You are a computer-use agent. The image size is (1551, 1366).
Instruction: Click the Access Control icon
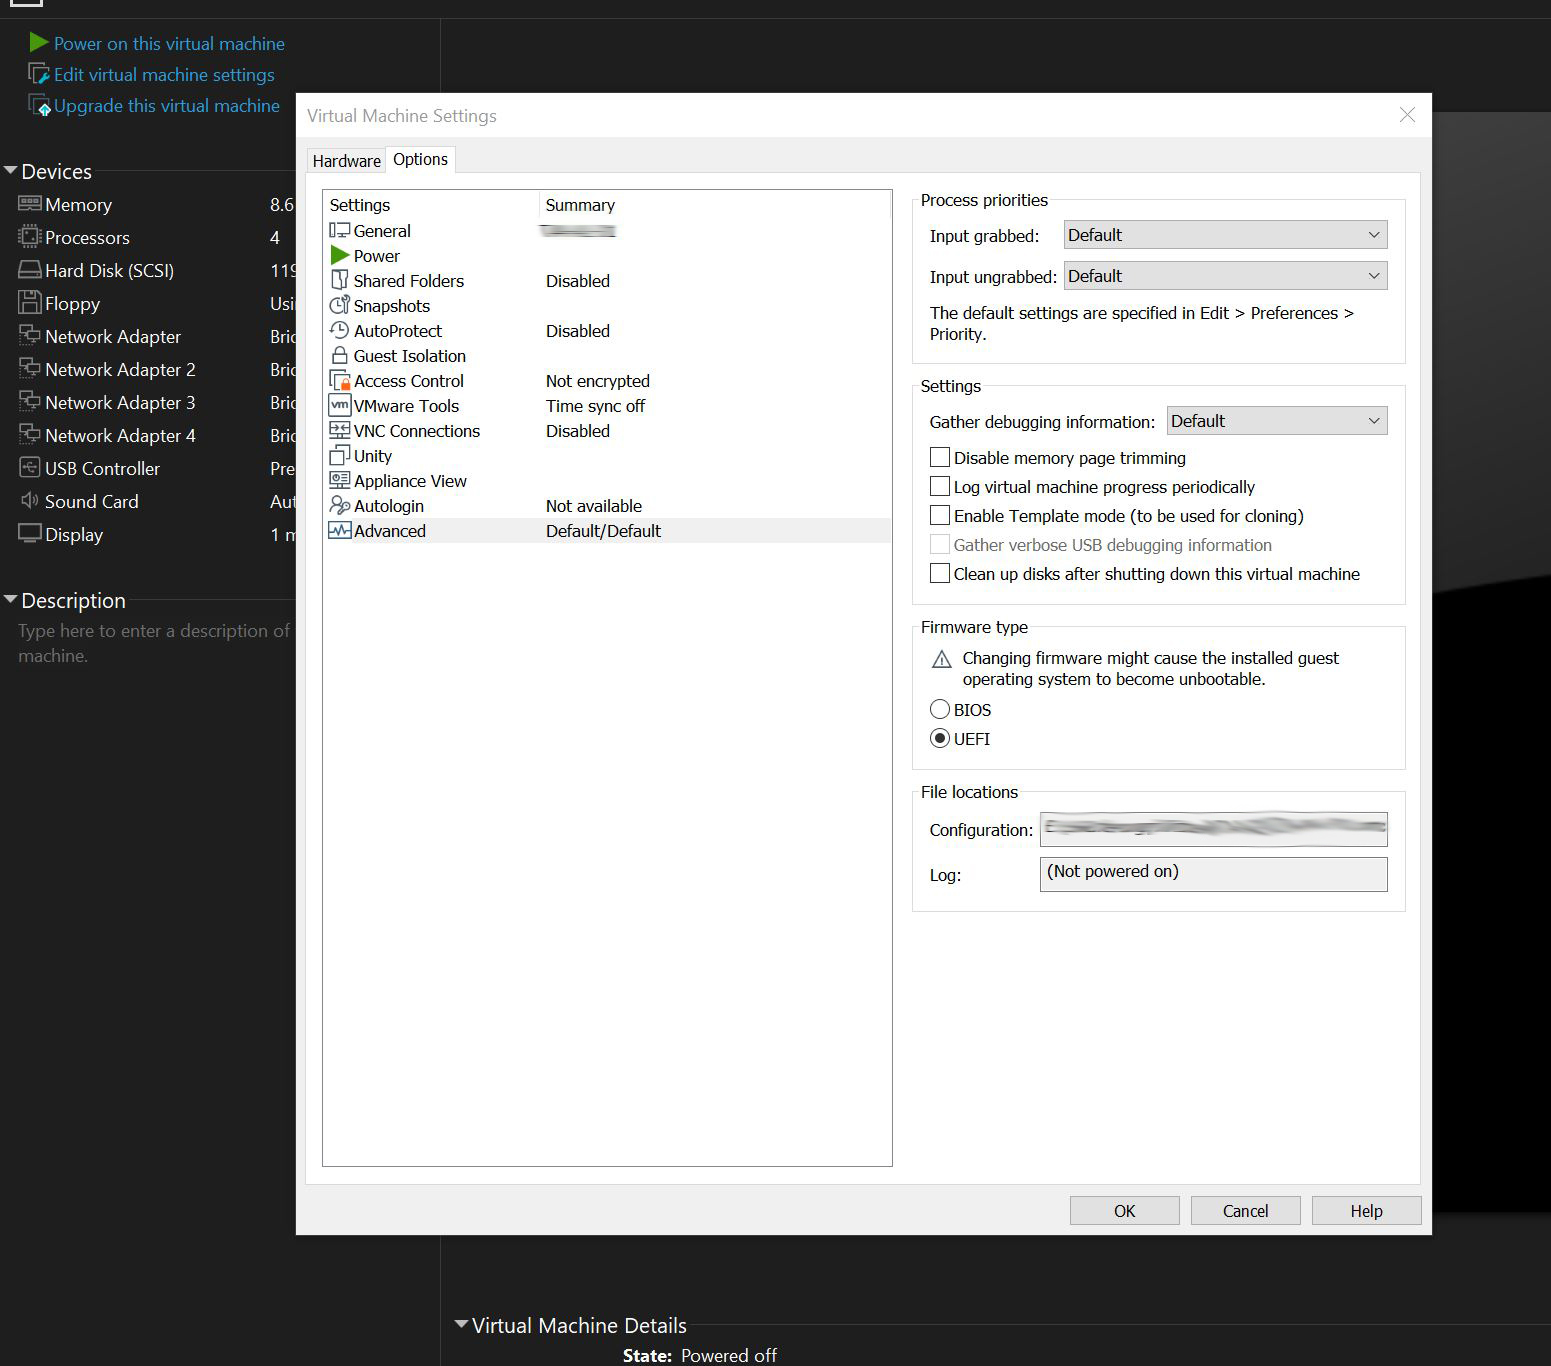[x=340, y=381]
